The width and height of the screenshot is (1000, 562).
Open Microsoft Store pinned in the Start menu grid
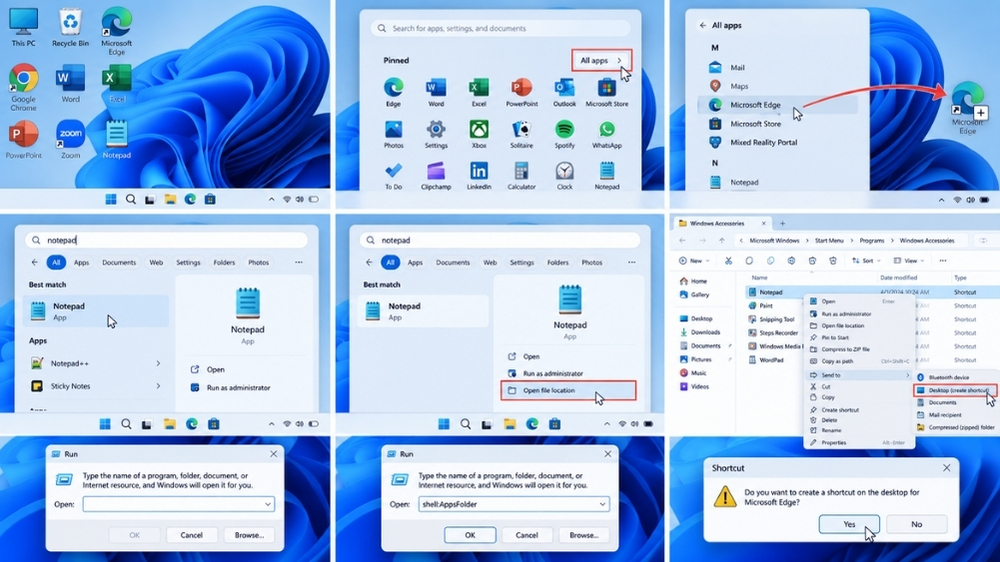(x=607, y=92)
